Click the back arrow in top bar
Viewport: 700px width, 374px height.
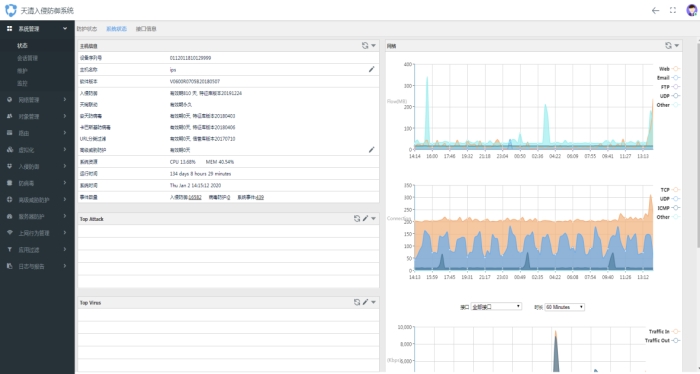(655, 10)
